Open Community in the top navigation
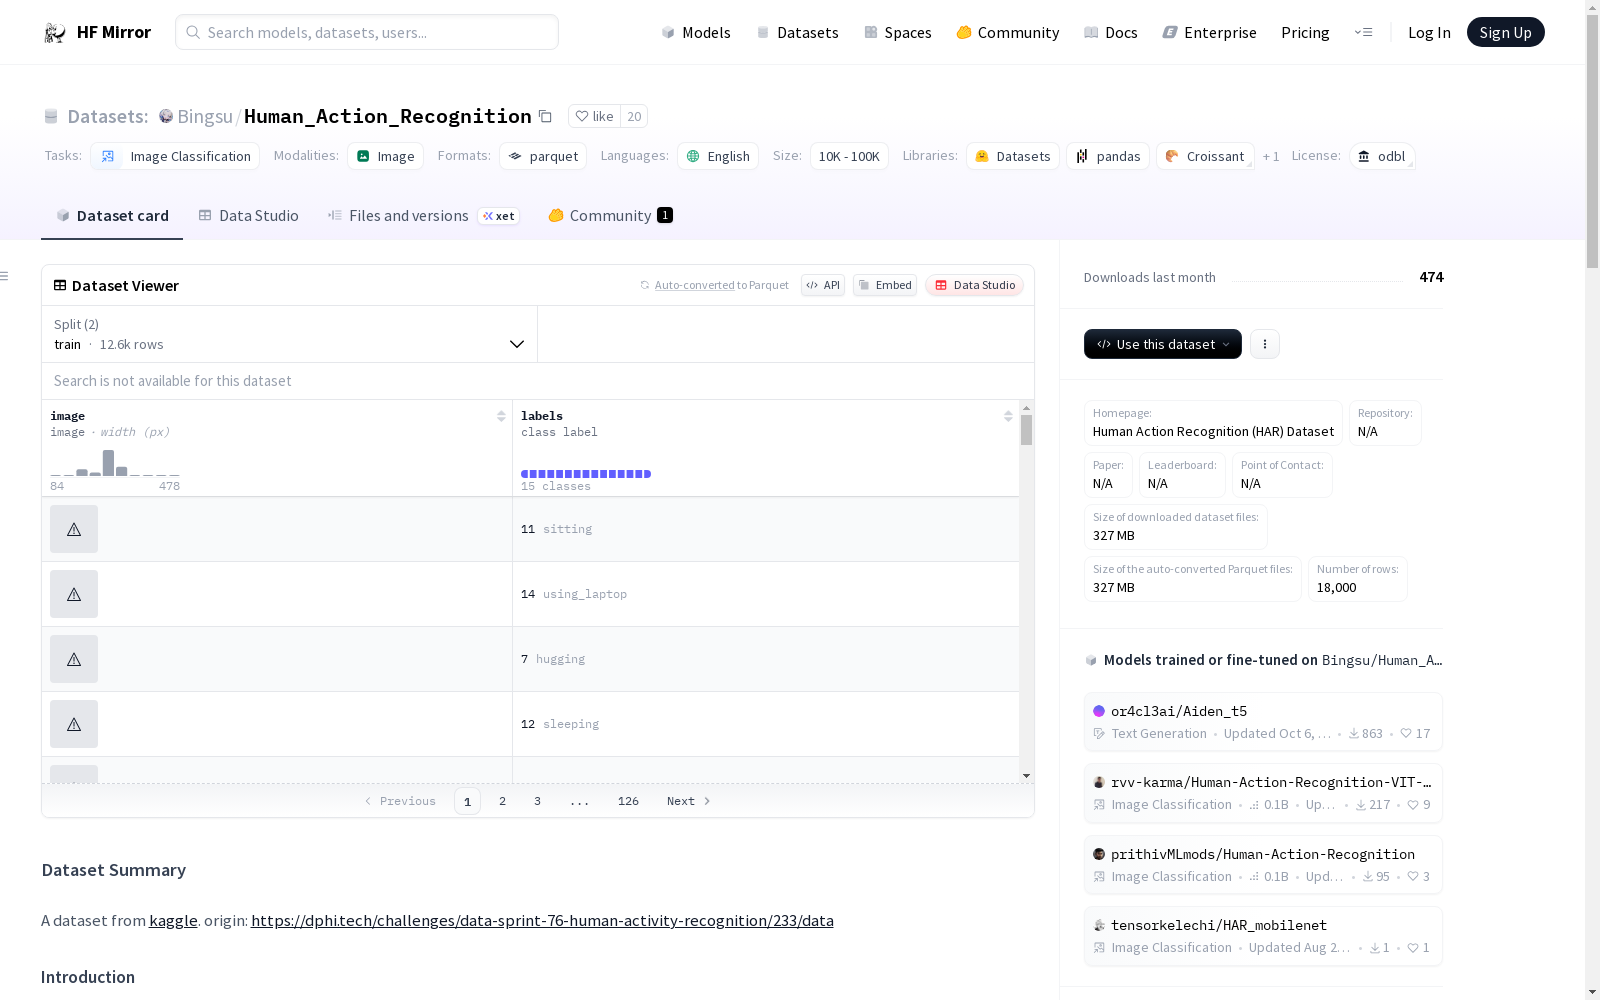 [1008, 33]
